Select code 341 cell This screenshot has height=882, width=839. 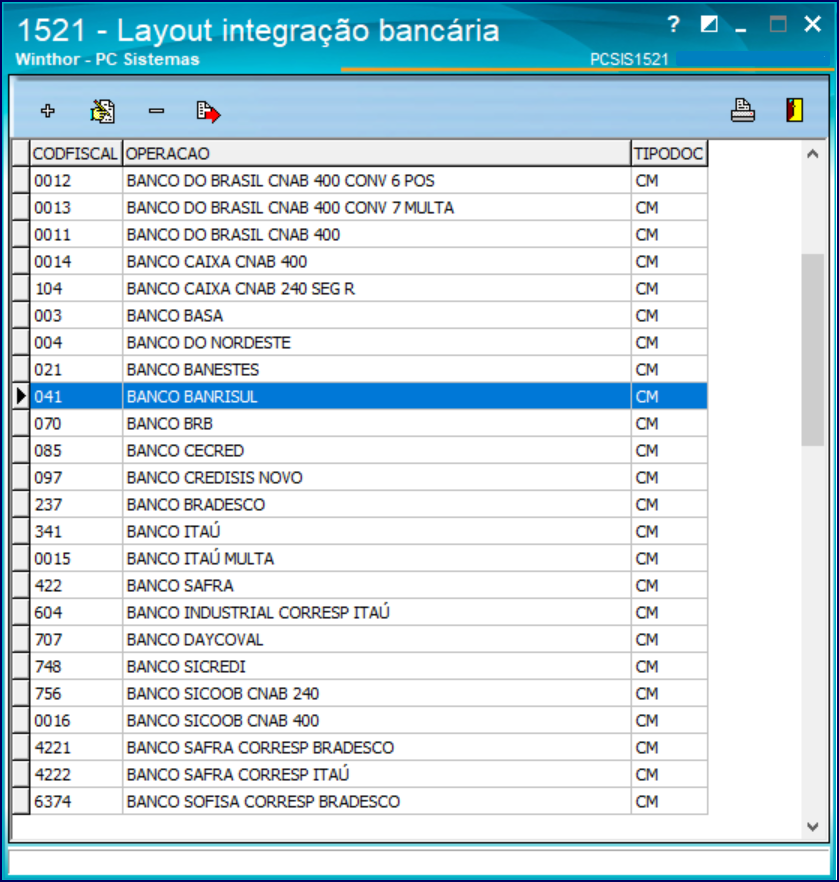tap(76, 532)
